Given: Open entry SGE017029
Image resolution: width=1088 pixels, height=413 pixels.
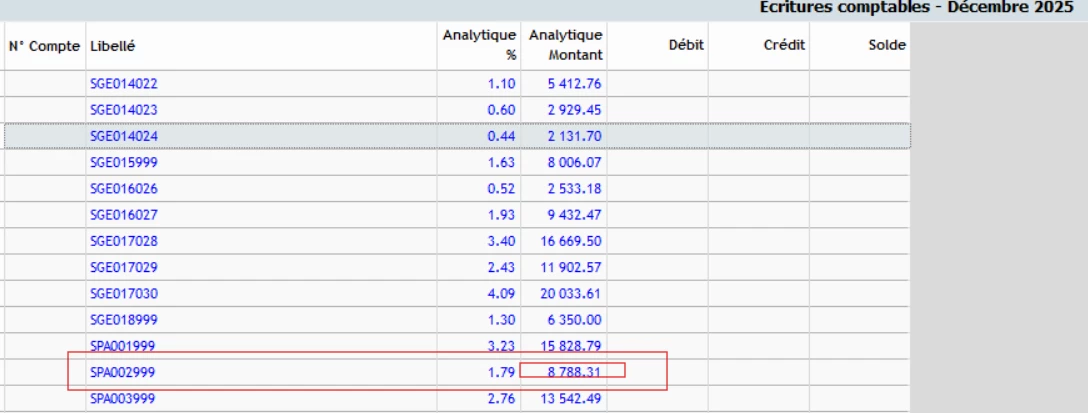Looking at the screenshot, I should coord(124,267).
